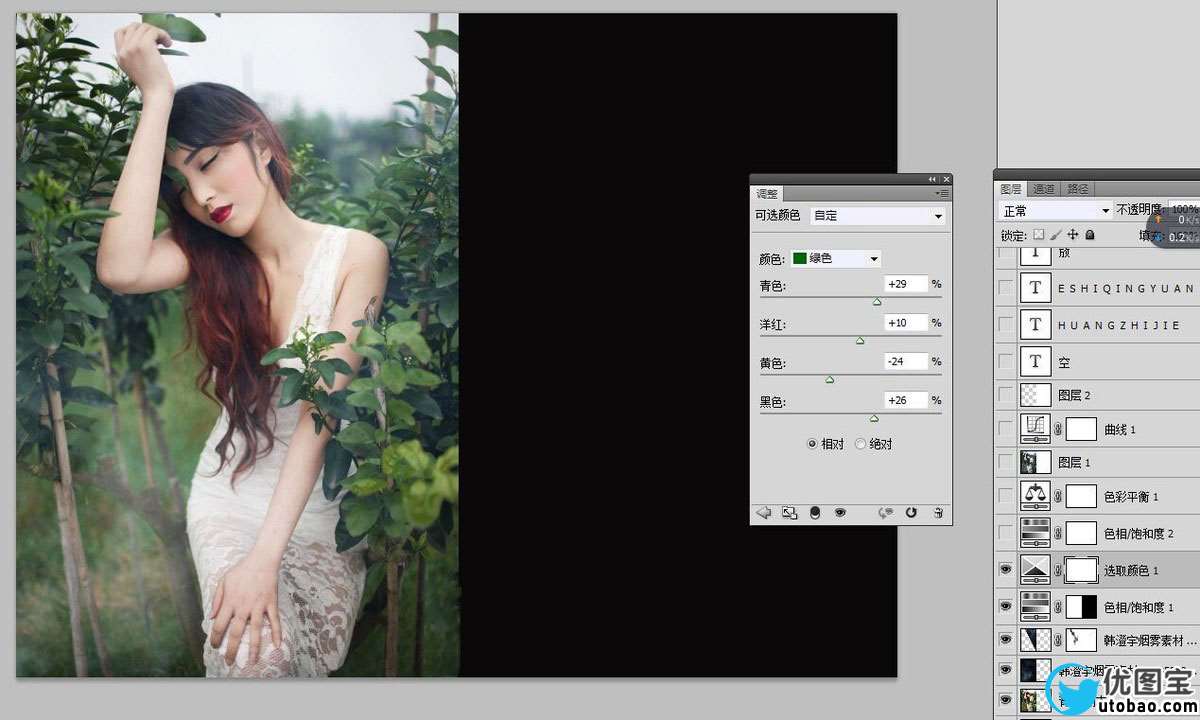This screenshot has width=1200, height=720.
Task: Switch to the 路径 tab
Action: (1078, 189)
